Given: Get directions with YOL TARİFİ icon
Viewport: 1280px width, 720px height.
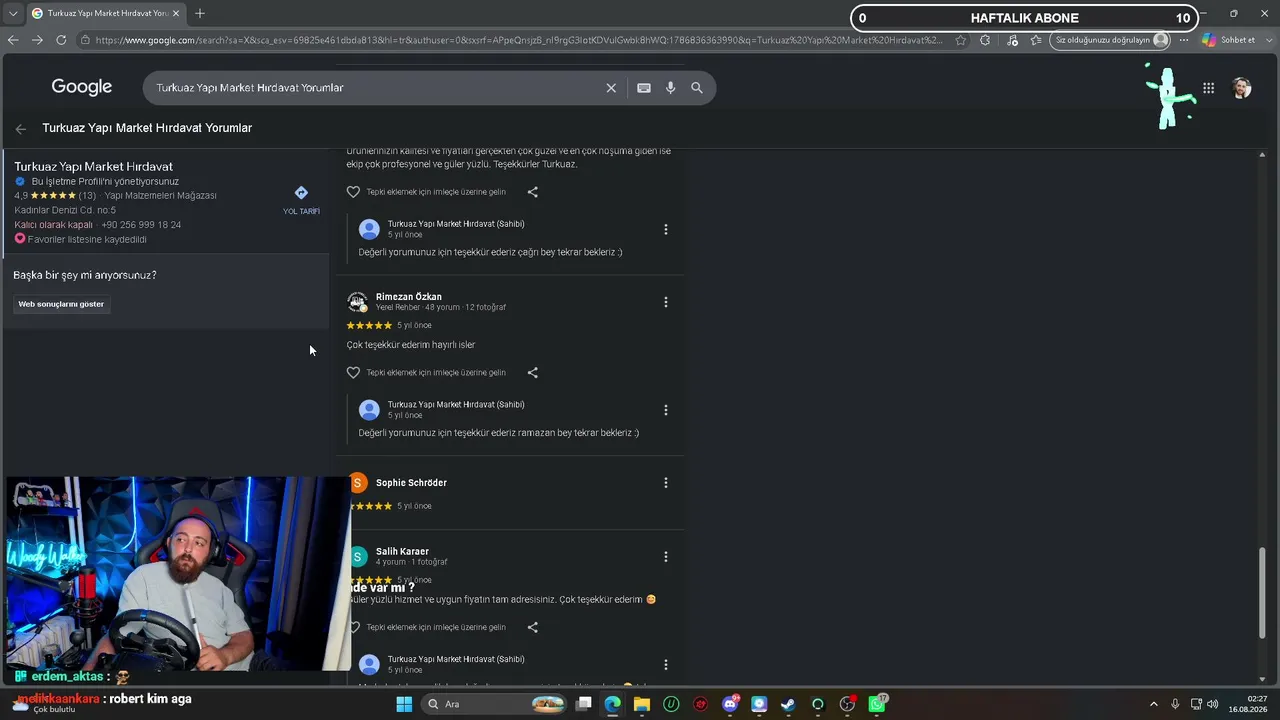Looking at the screenshot, I should point(301,193).
